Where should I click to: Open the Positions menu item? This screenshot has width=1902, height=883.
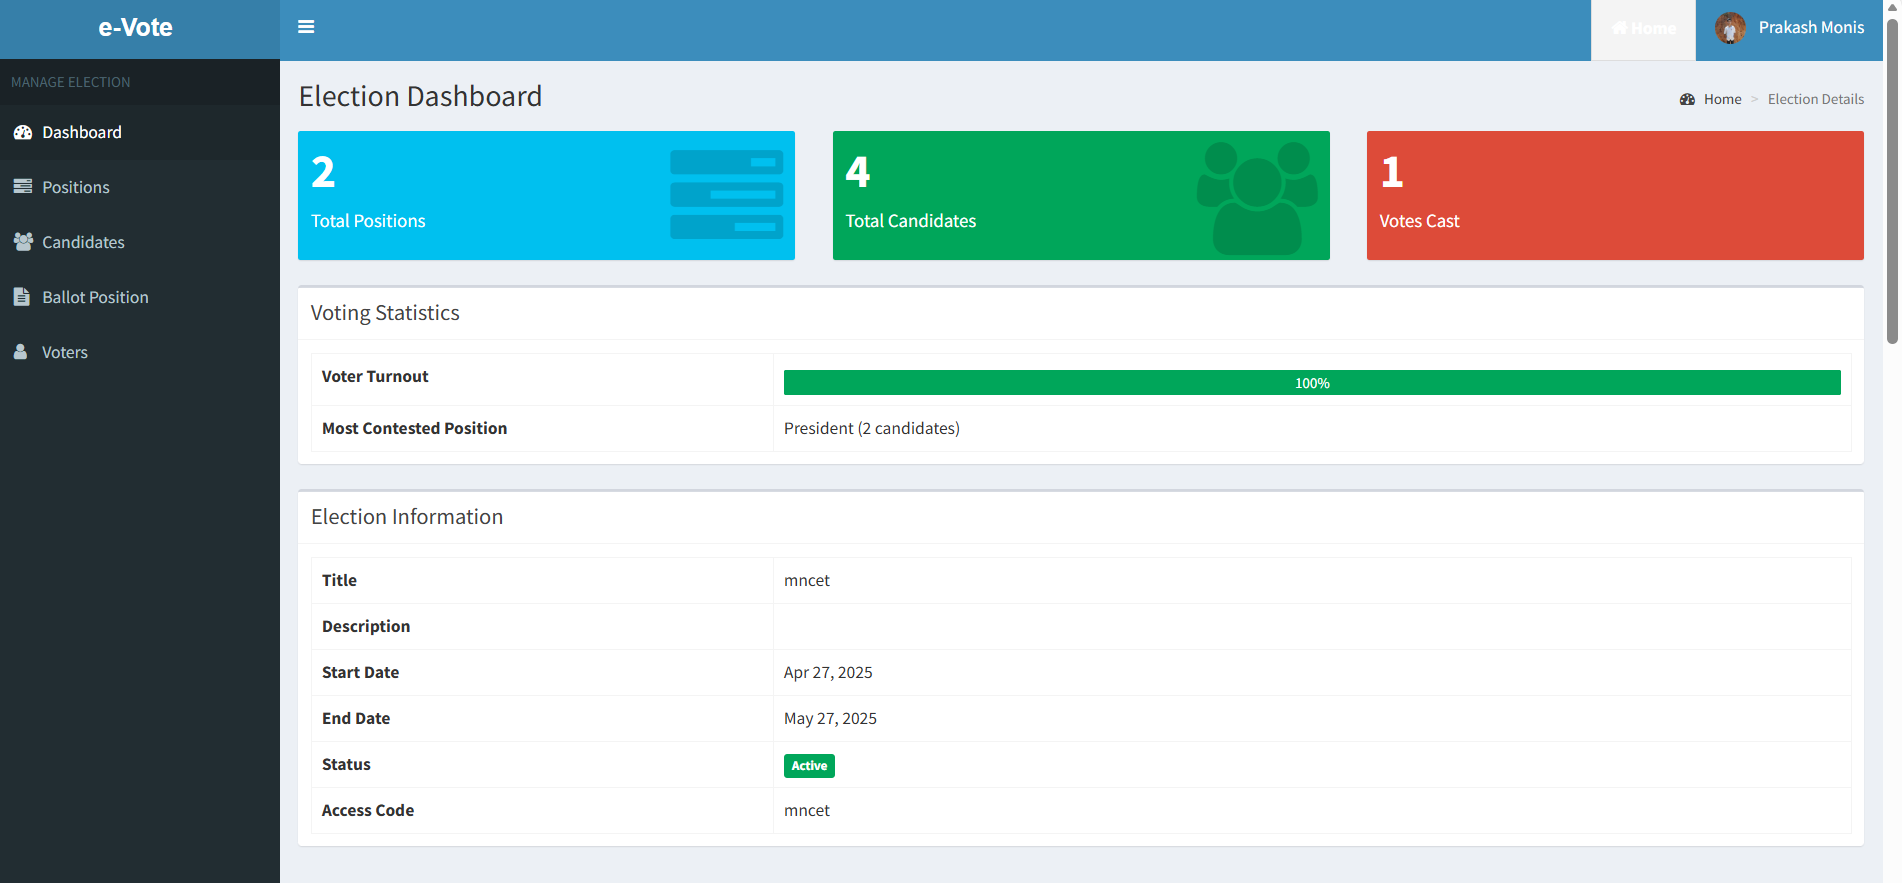[x=76, y=187]
